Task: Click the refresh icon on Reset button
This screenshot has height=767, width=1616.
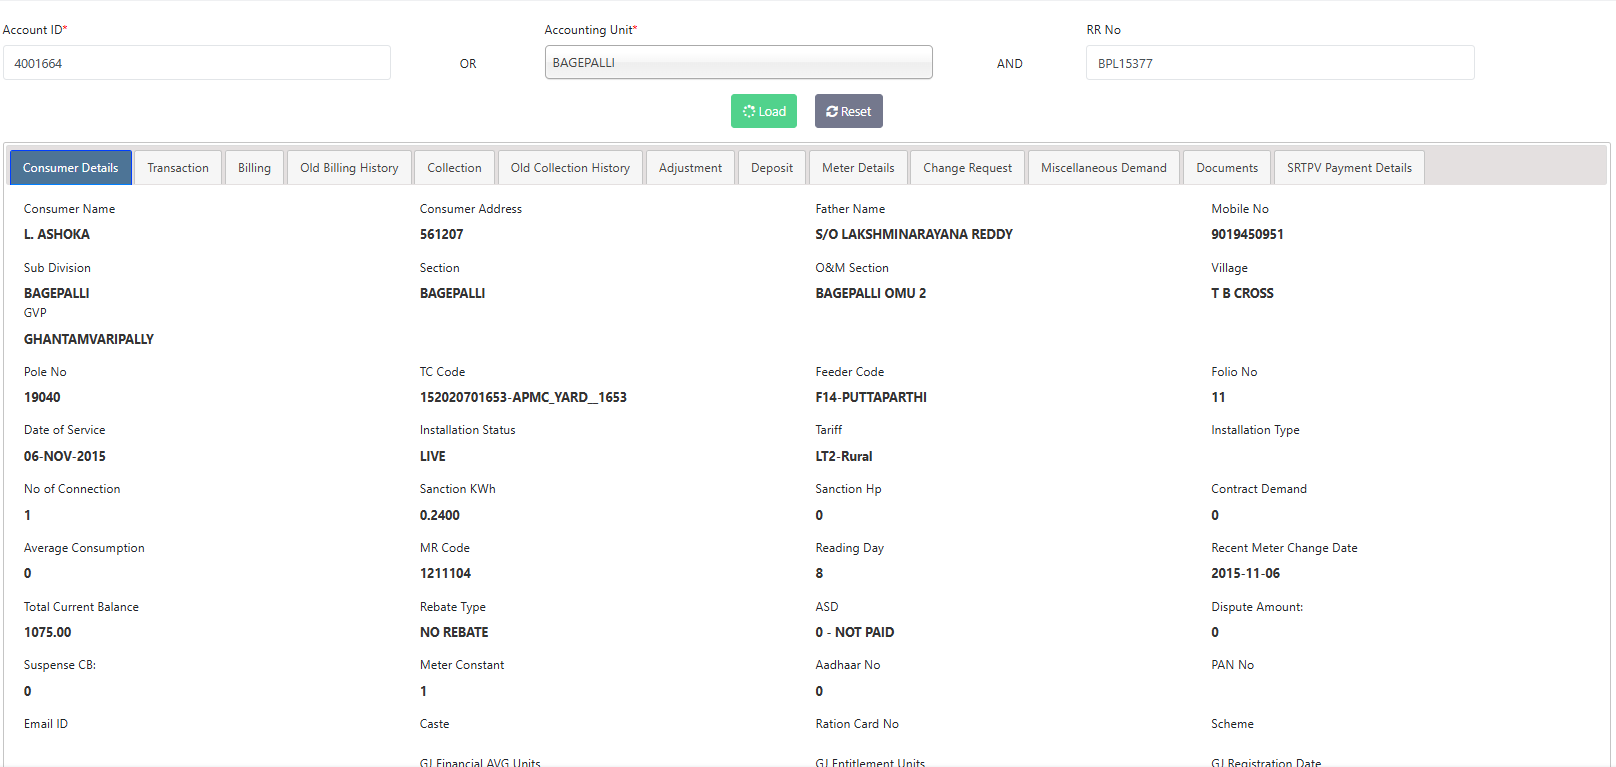Action: click(832, 111)
